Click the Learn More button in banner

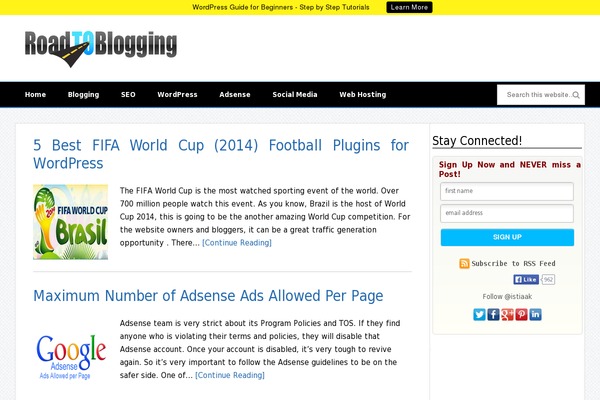(x=409, y=7)
